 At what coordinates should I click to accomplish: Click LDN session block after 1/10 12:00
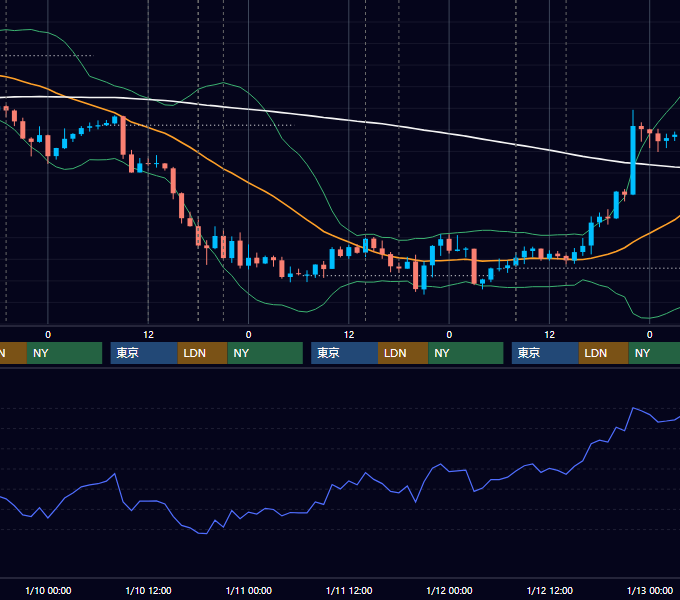pos(203,353)
